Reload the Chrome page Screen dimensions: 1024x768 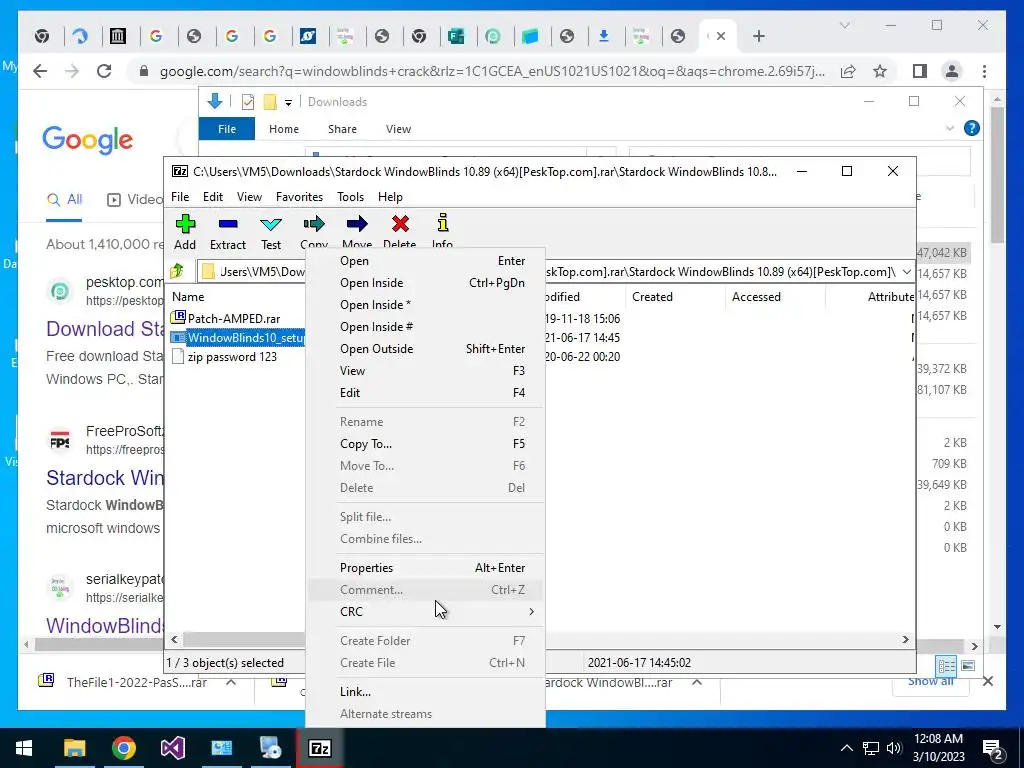pyautogui.click(x=104, y=71)
